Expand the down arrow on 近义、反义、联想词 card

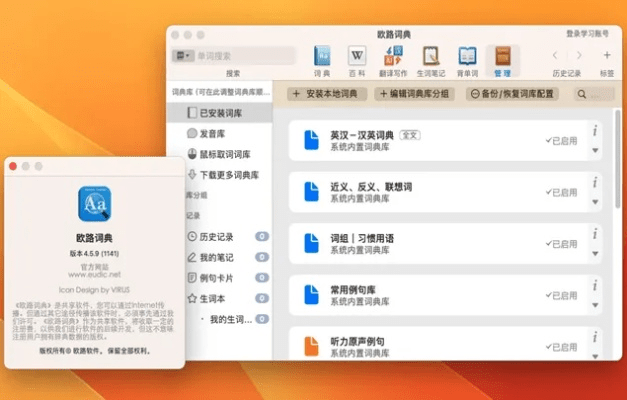click(x=595, y=202)
